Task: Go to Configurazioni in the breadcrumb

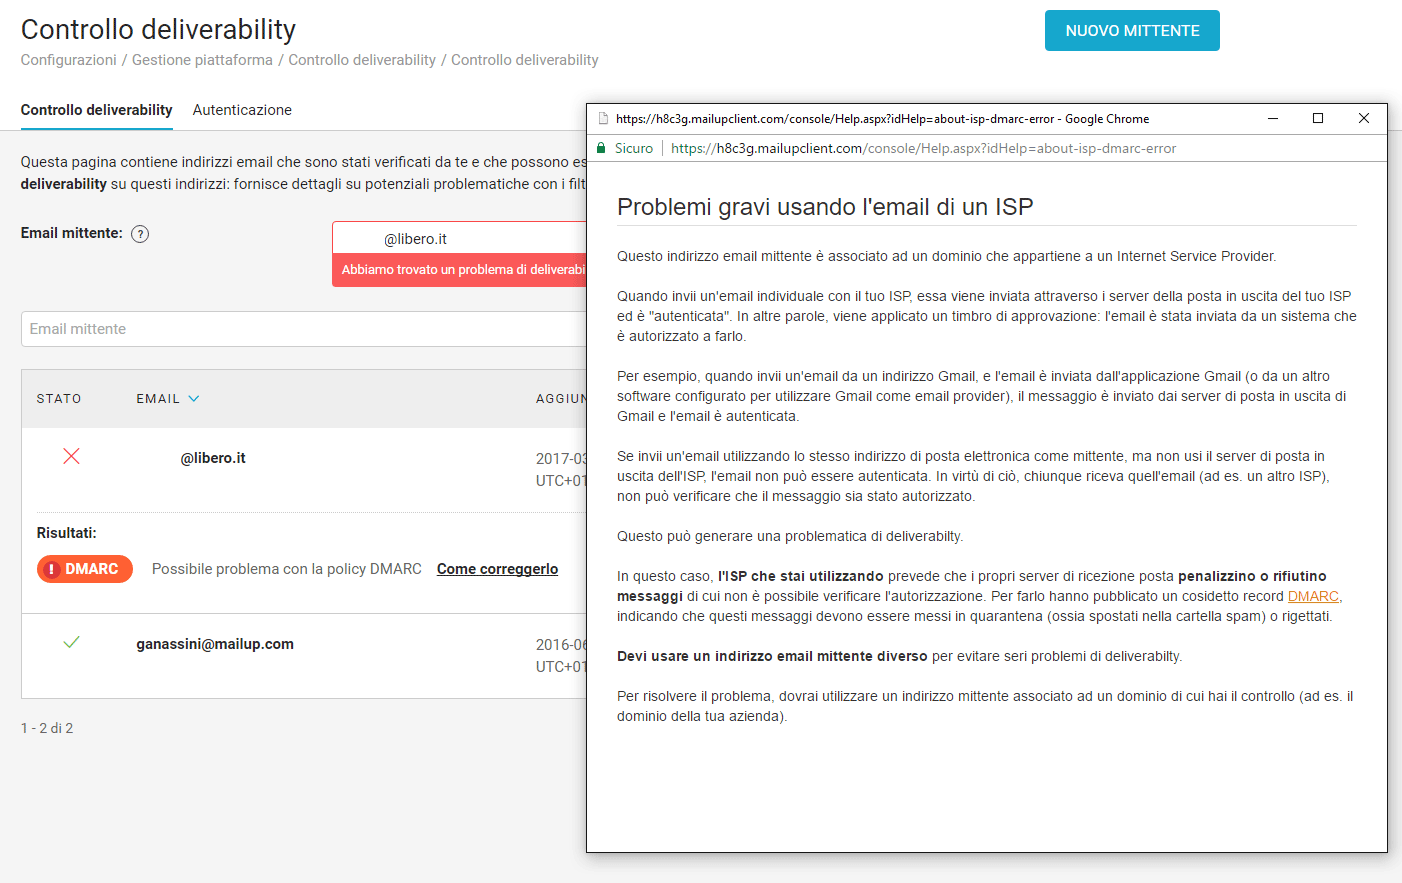Action: point(68,60)
